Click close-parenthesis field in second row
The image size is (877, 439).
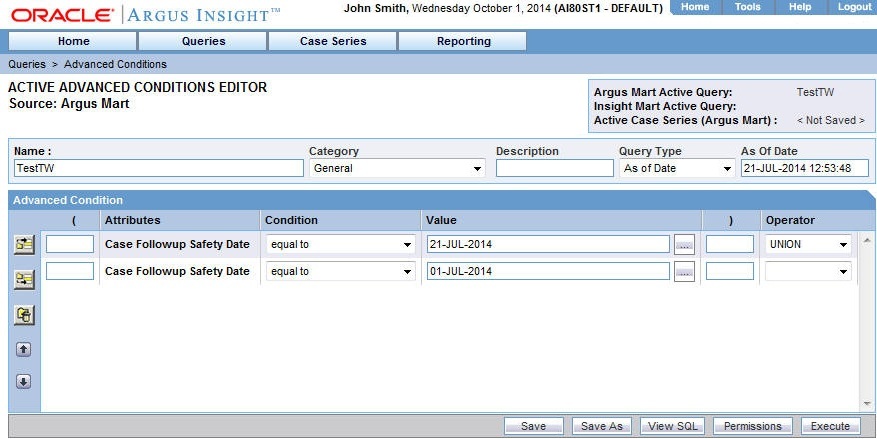click(730, 271)
